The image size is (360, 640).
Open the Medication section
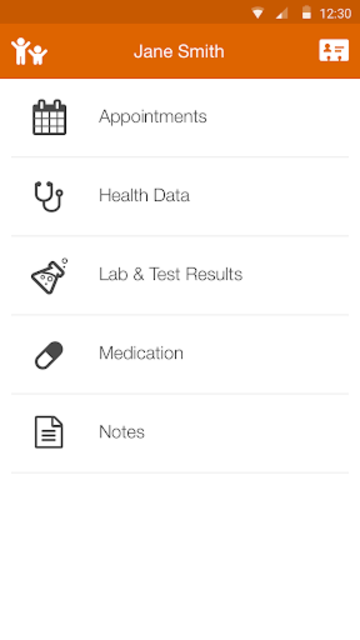click(141, 353)
